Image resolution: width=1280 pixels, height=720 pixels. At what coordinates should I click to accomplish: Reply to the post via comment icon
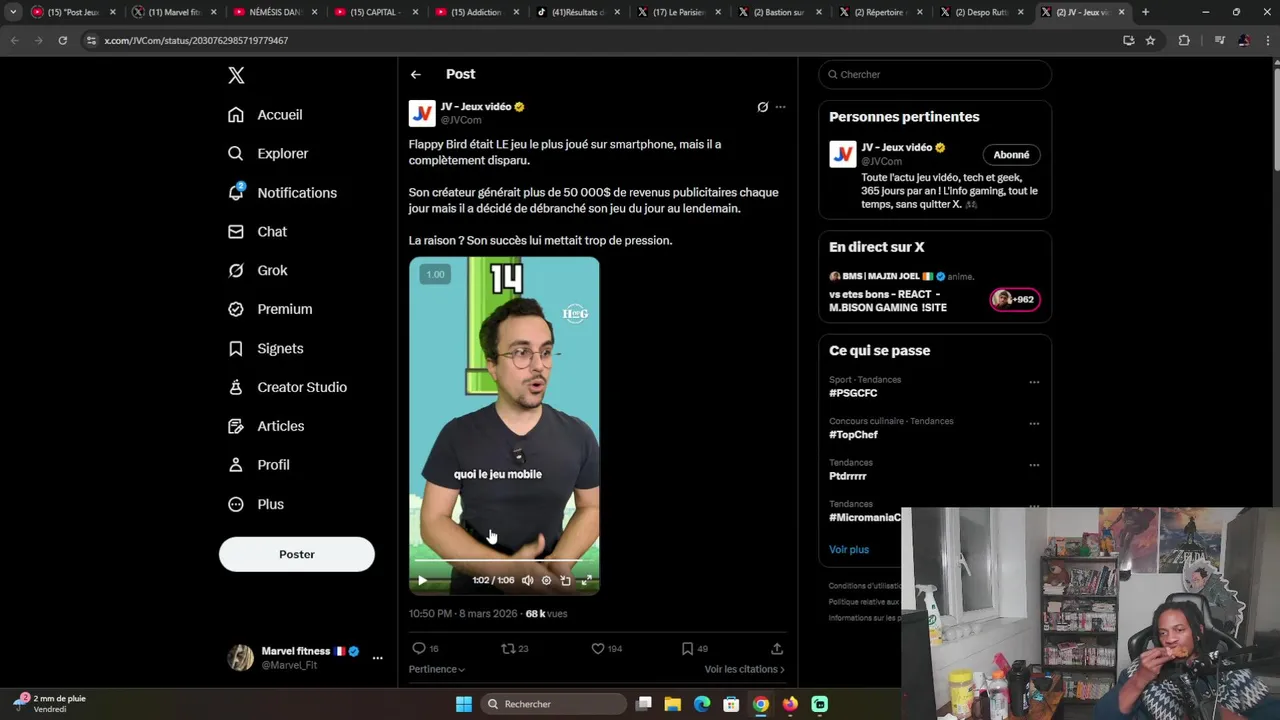click(x=419, y=648)
